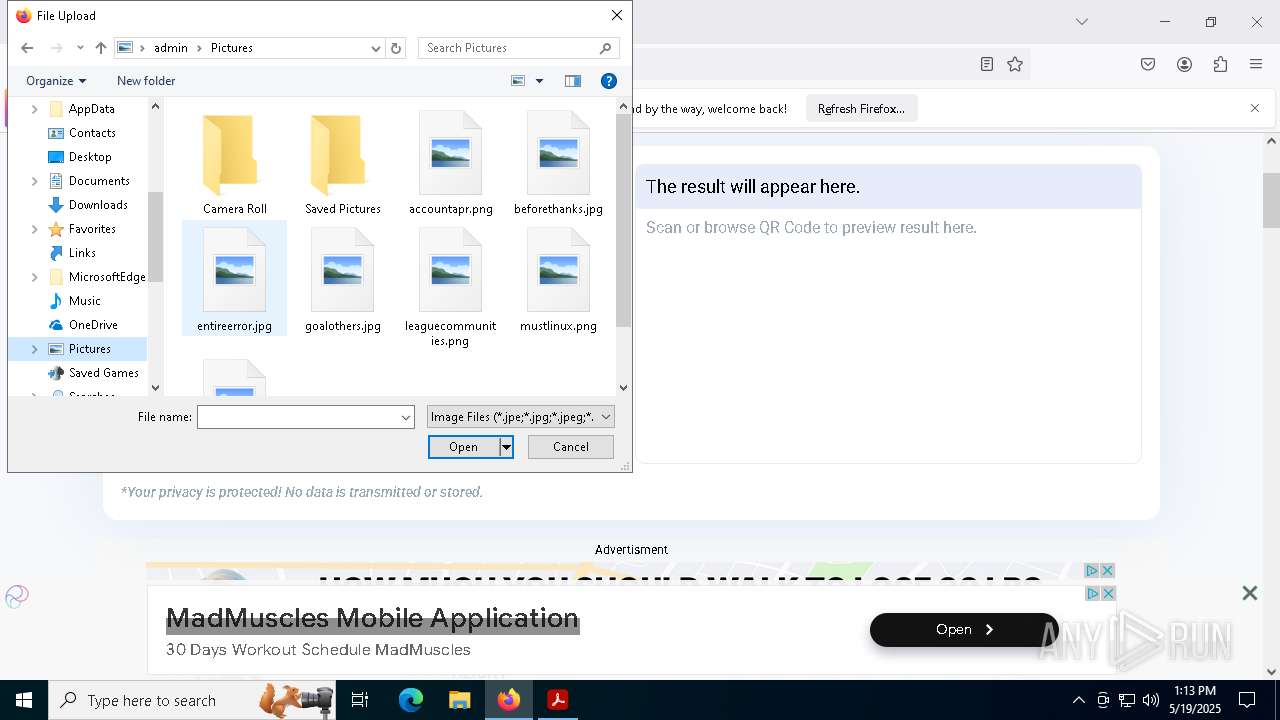This screenshot has height=720, width=1280.
Task: Open Adobe Acrobat from taskbar
Action: 558,700
